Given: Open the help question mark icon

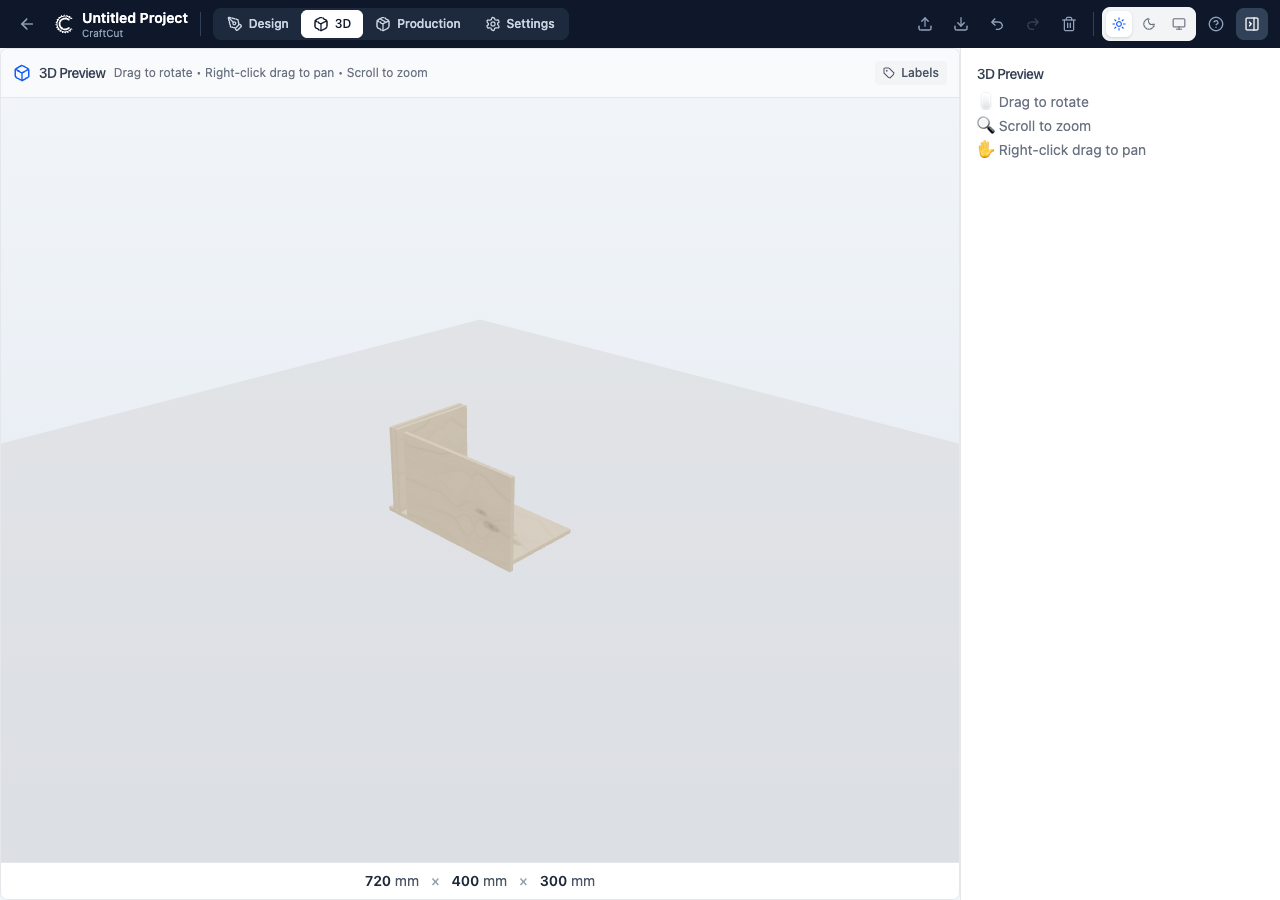Looking at the screenshot, I should point(1215,23).
